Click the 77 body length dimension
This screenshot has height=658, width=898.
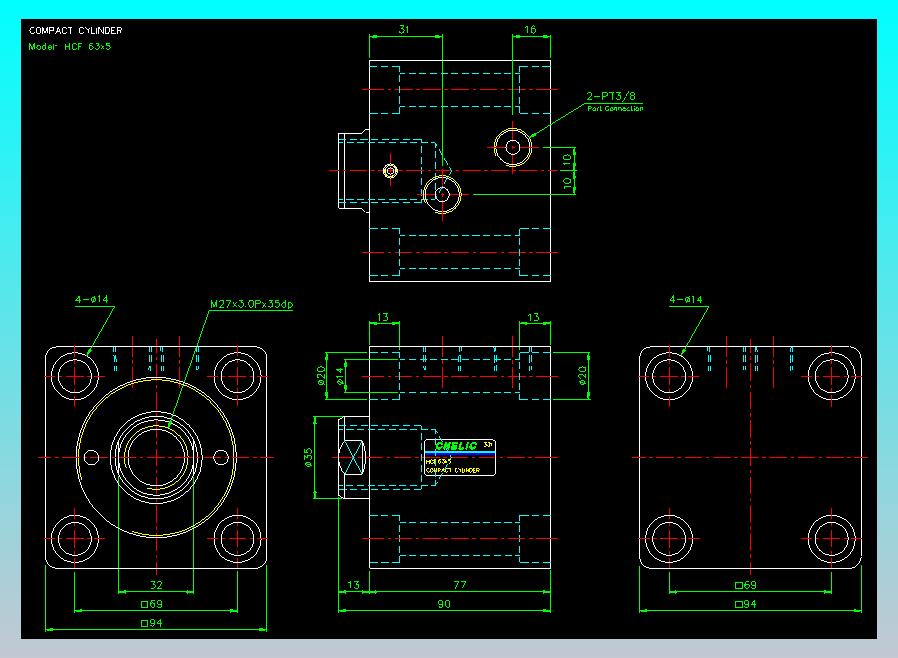(460, 585)
